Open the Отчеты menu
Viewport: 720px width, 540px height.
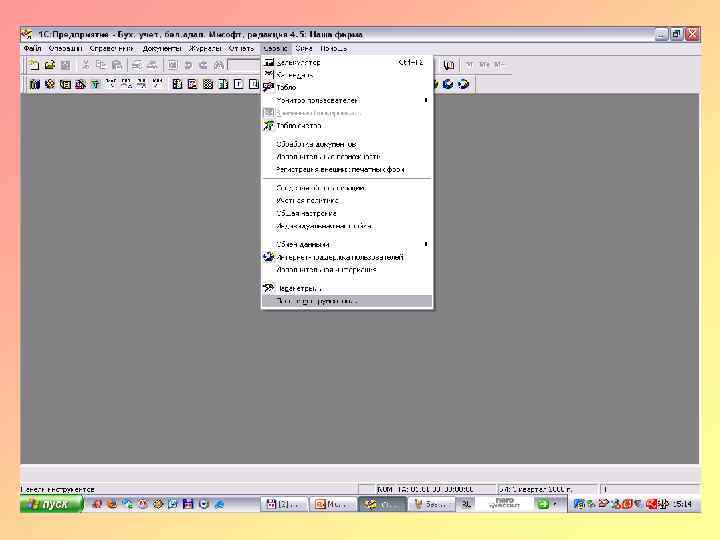[x=241, y=48]
